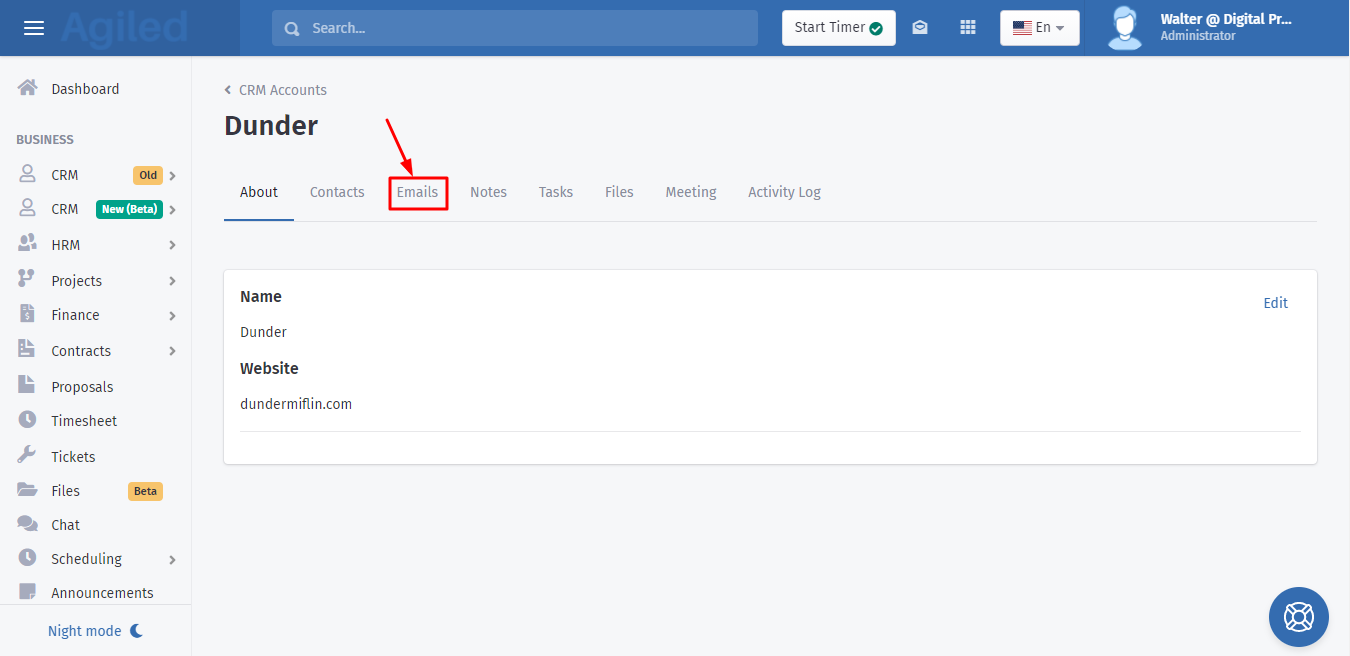Open Dashboard from the sidebar

point(85,89)
